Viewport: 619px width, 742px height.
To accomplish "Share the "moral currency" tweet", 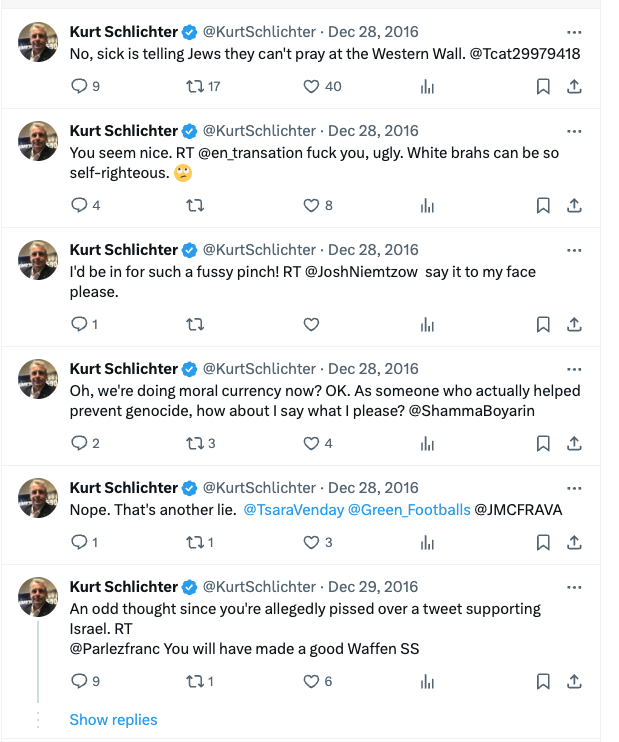I will click(x=575, y=444).
